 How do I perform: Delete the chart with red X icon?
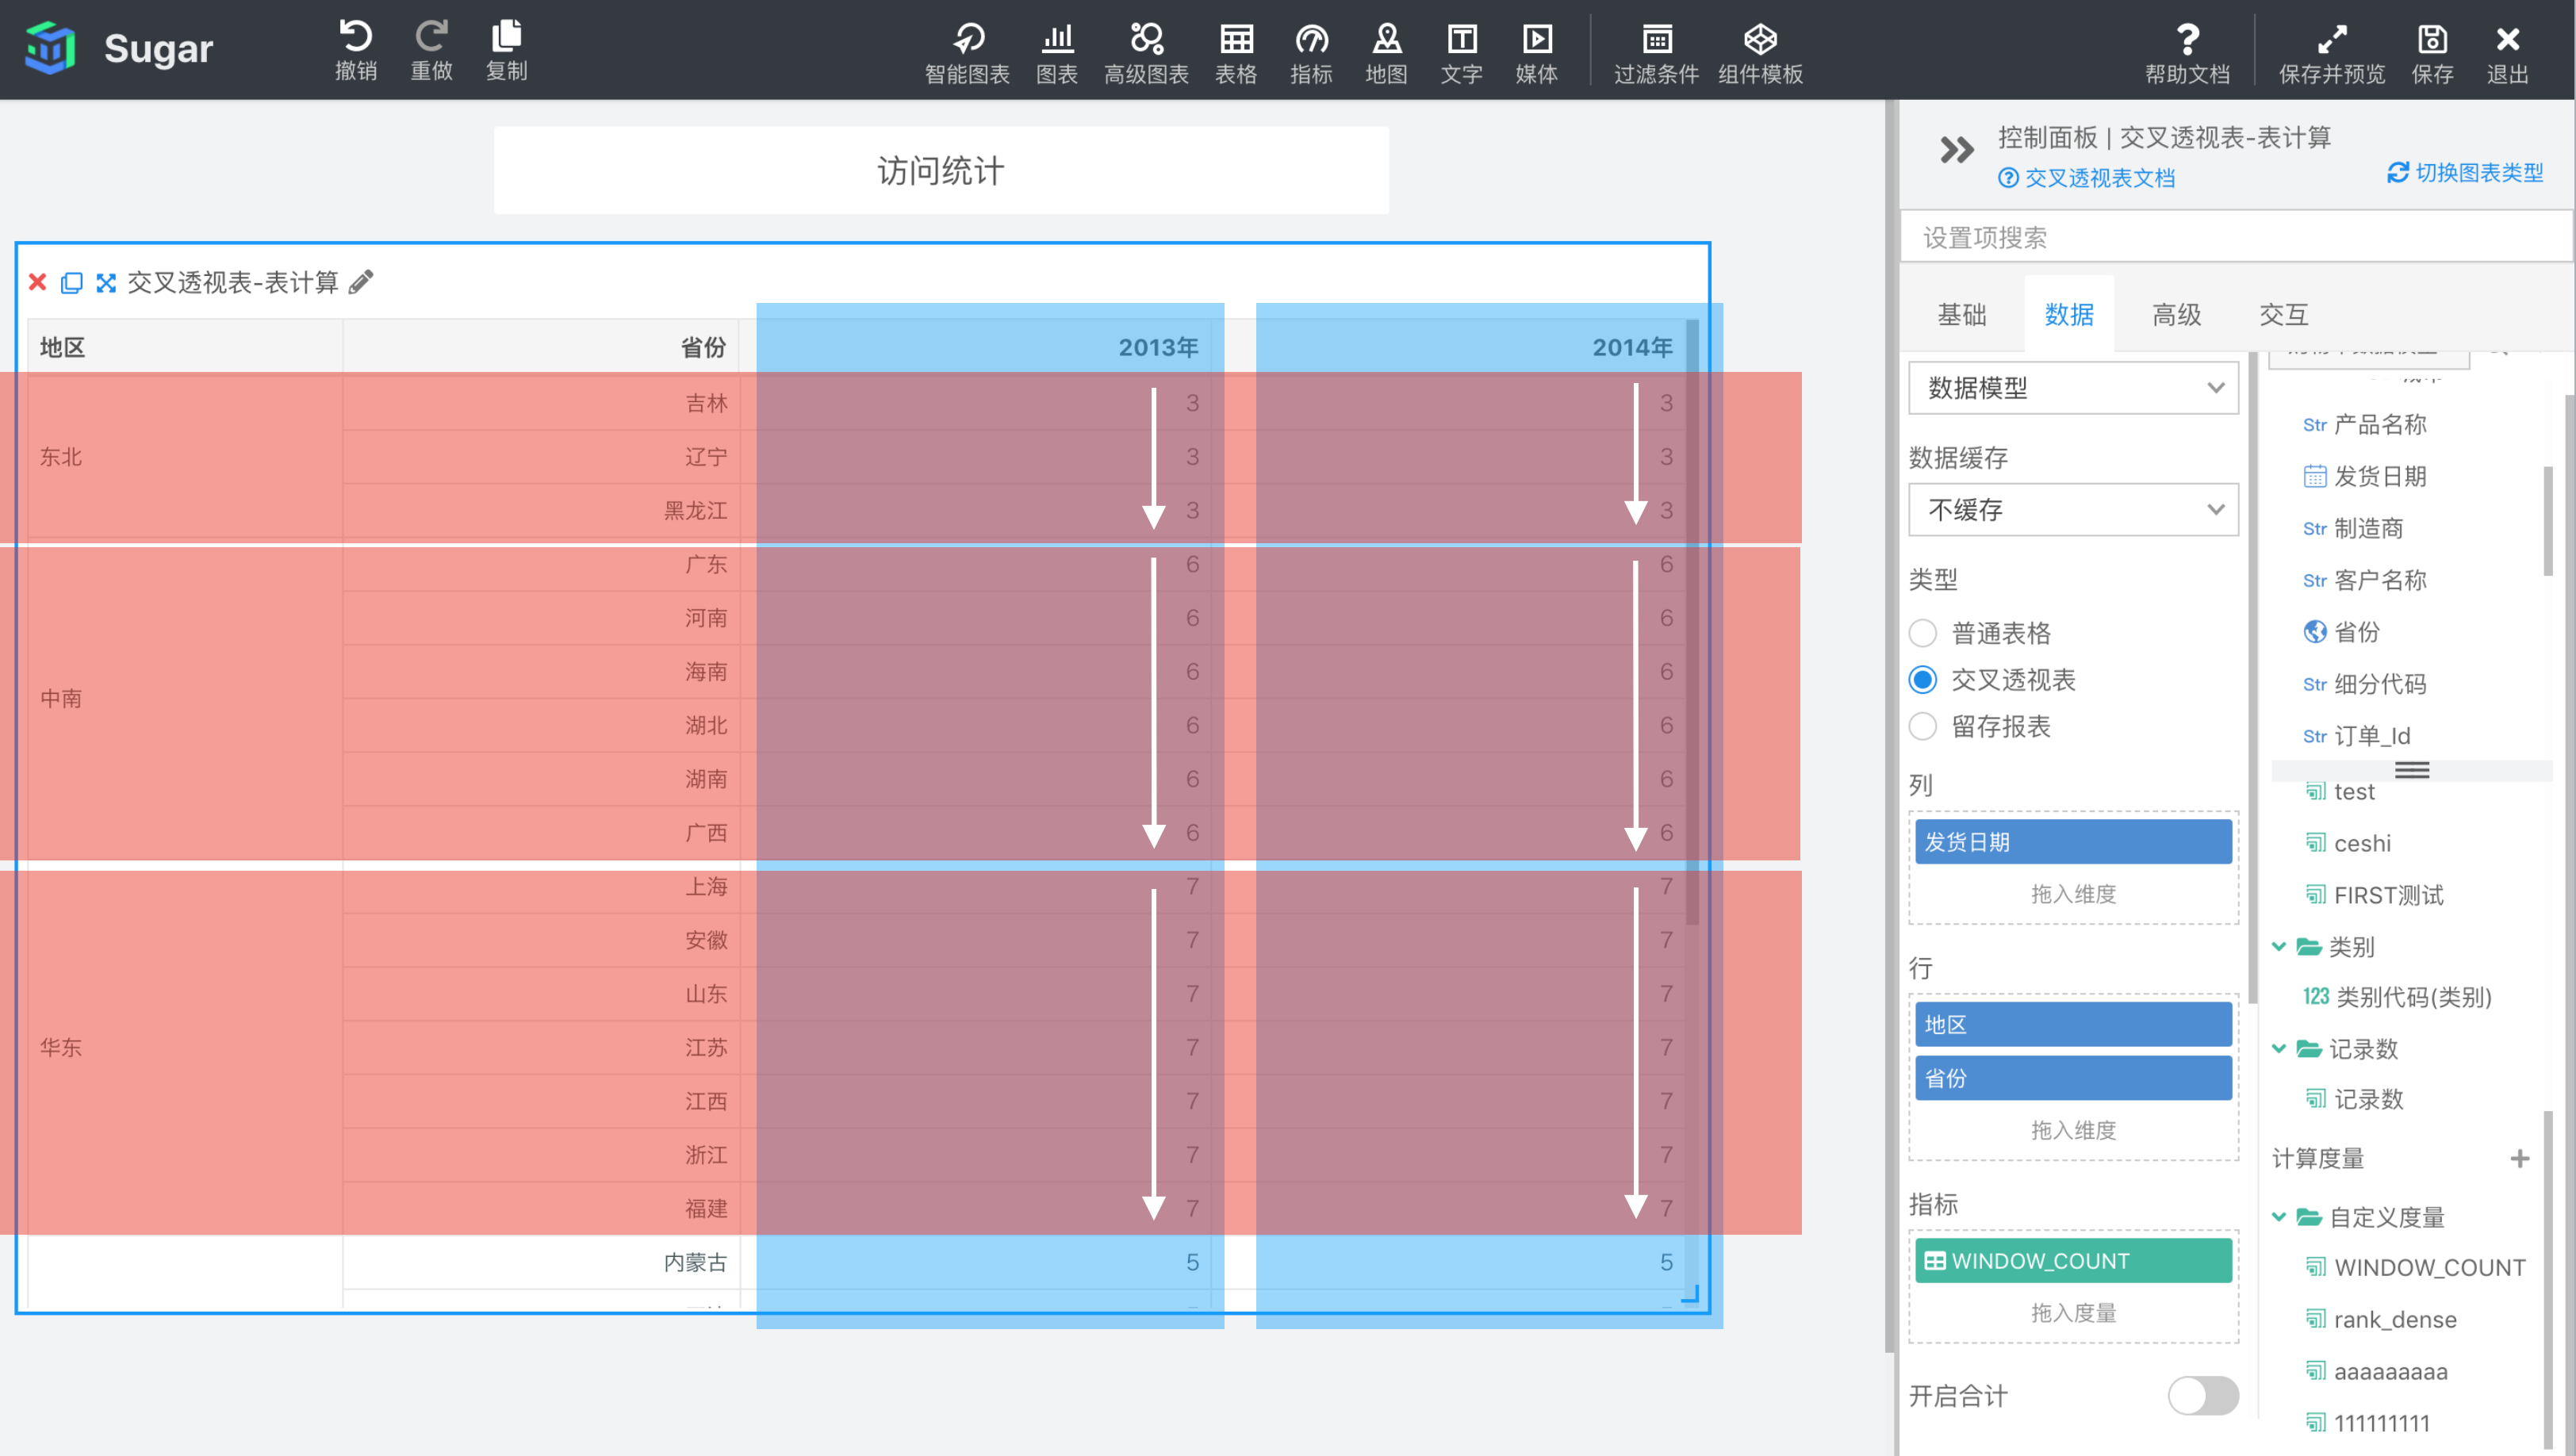tap(38, 282)
